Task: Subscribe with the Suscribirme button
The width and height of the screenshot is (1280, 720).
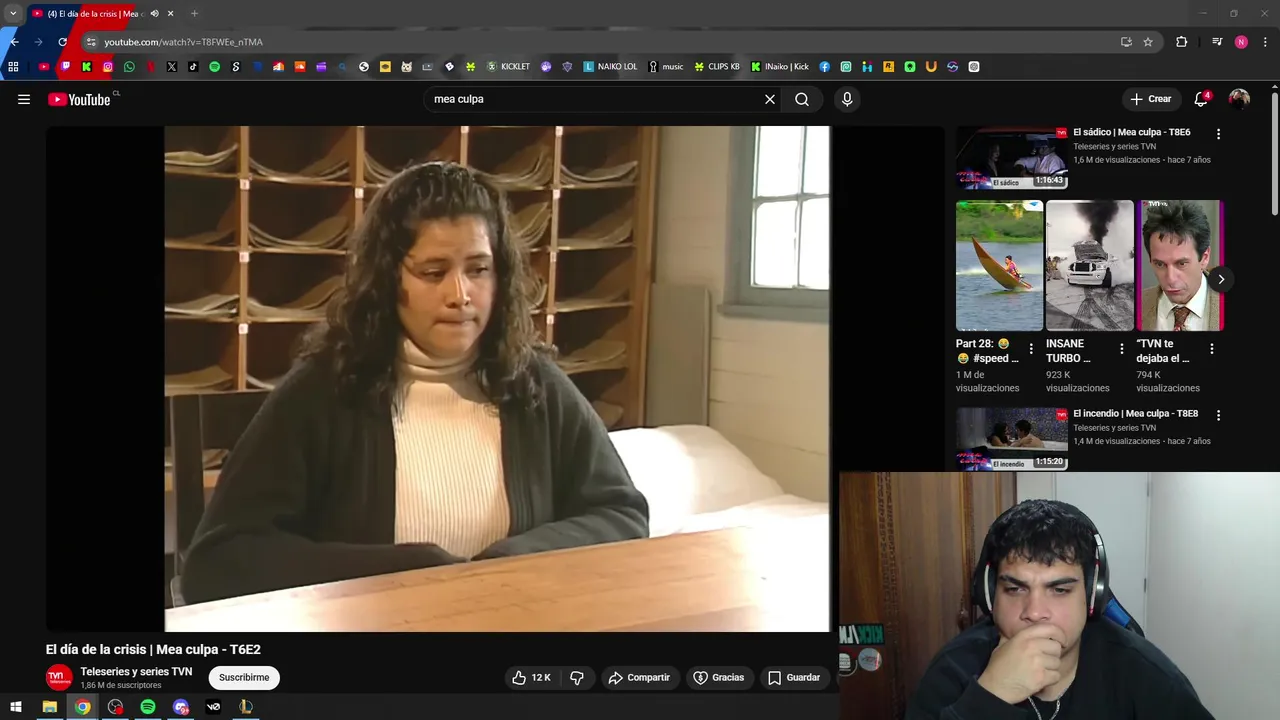Action: pos(244,677)
